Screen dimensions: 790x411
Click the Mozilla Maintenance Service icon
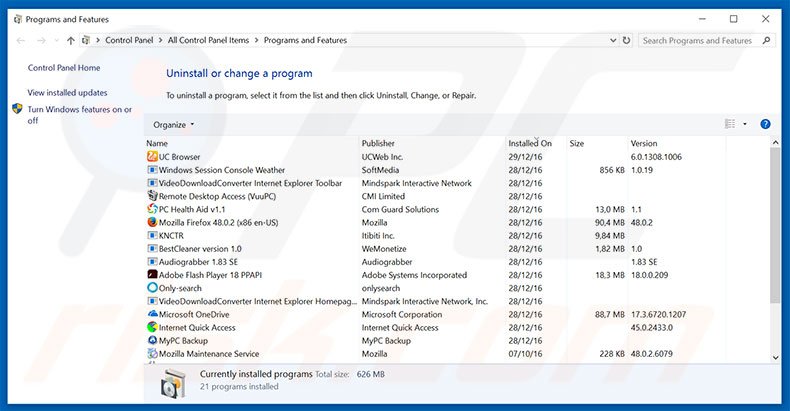click(152, 354)
